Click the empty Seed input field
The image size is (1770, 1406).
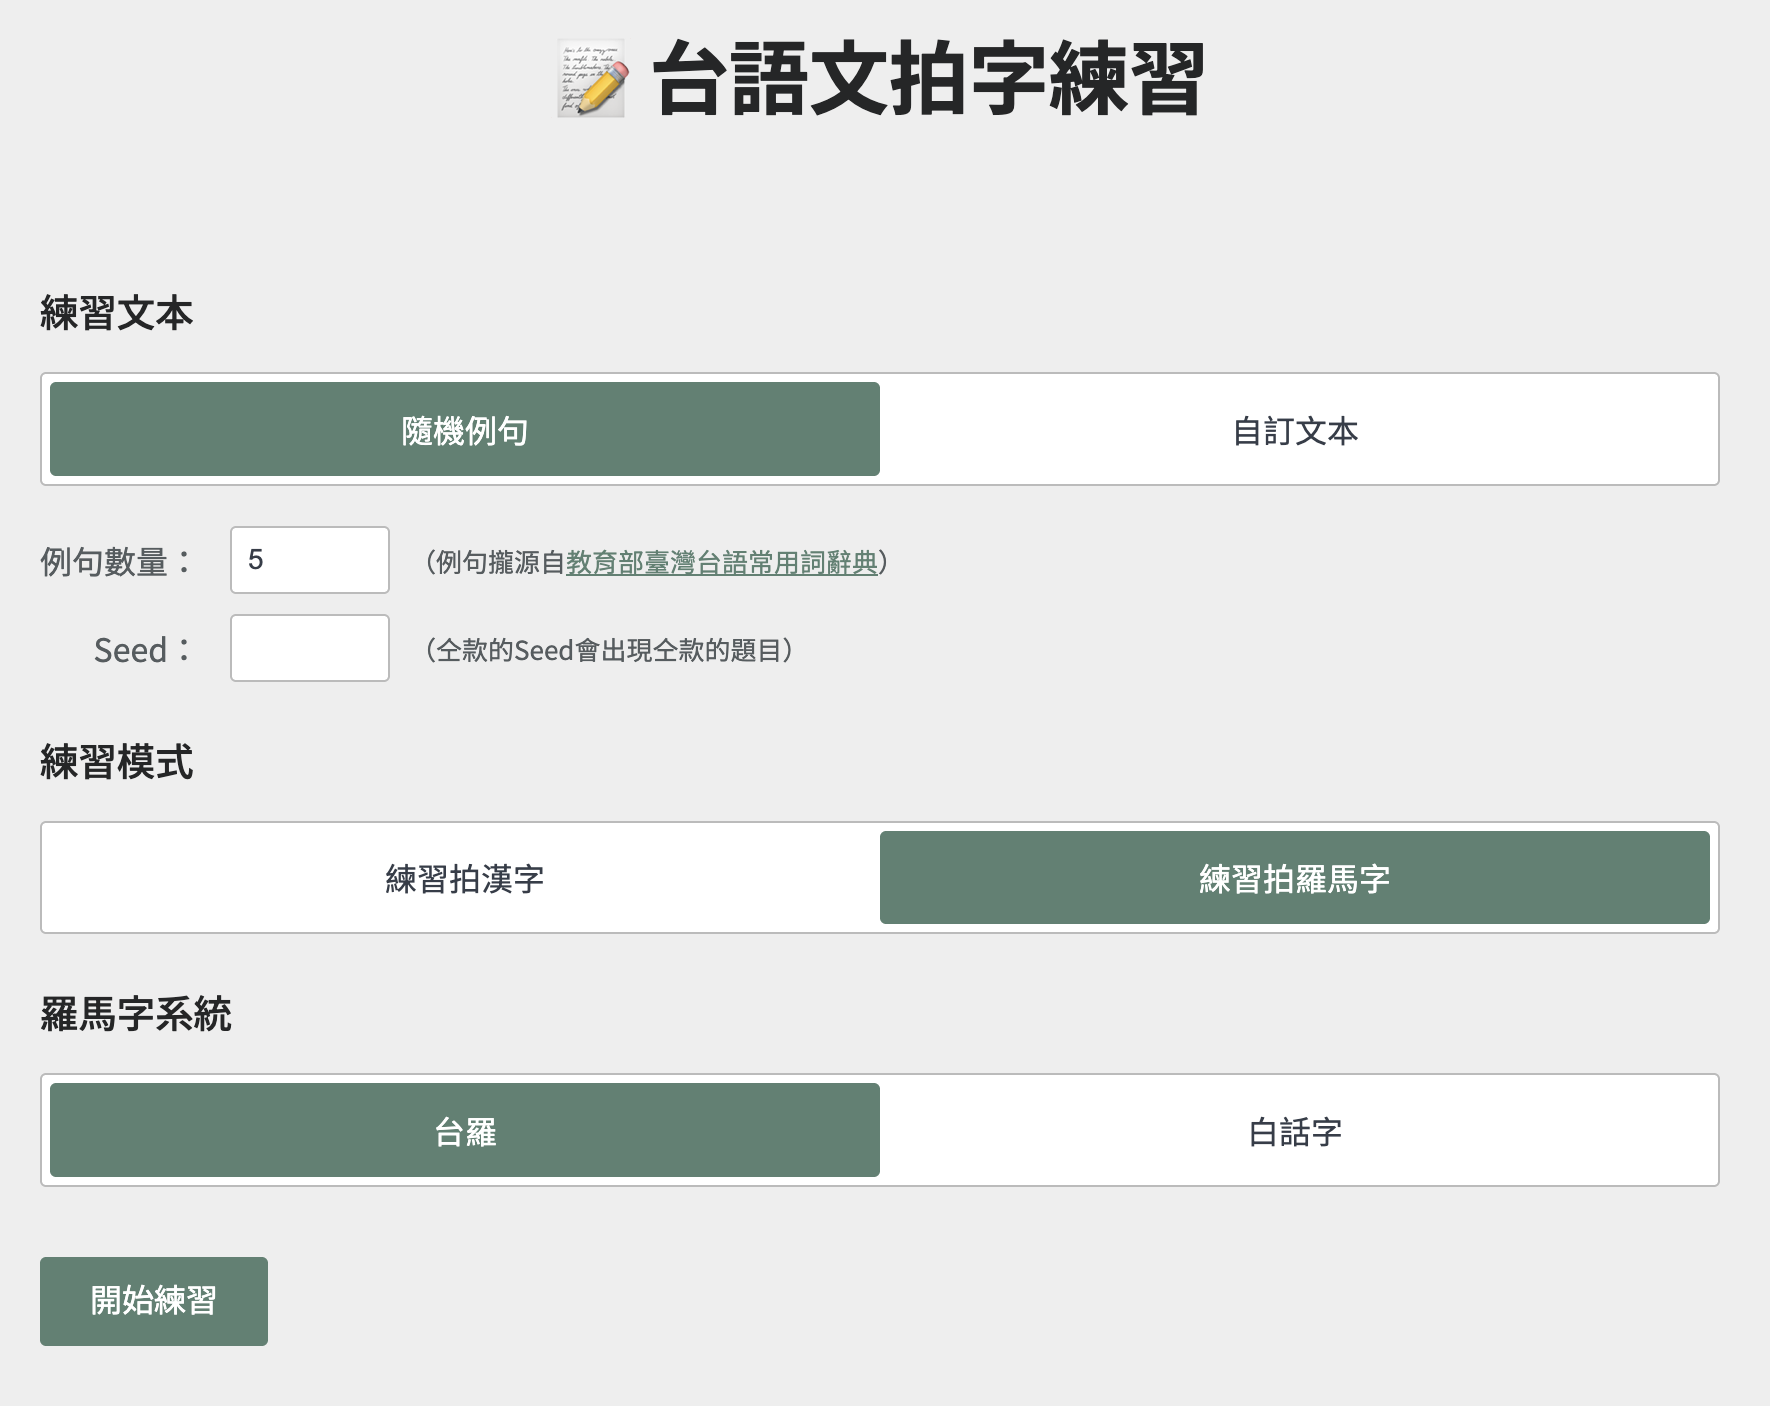(x=309, y=648)
